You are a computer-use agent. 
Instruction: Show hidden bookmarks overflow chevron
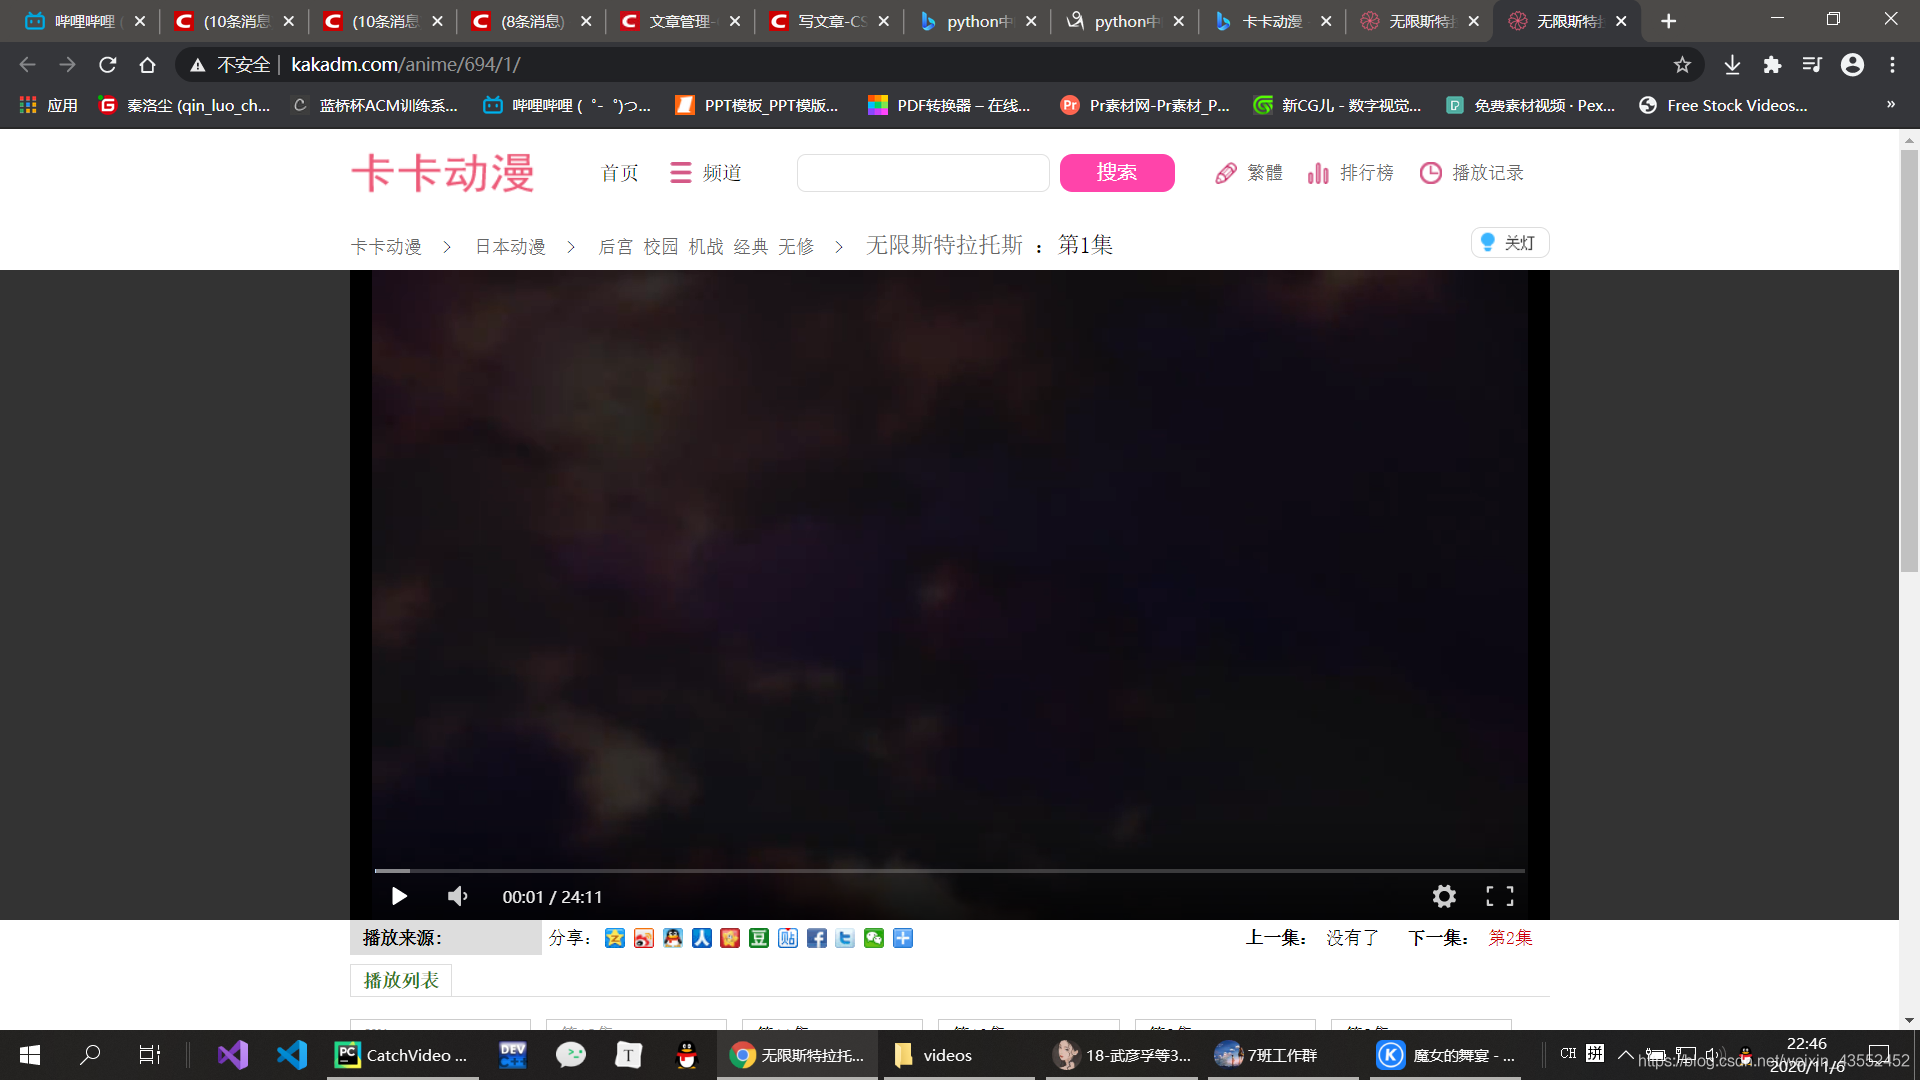pyautogui.click(x=1890, y=105)
